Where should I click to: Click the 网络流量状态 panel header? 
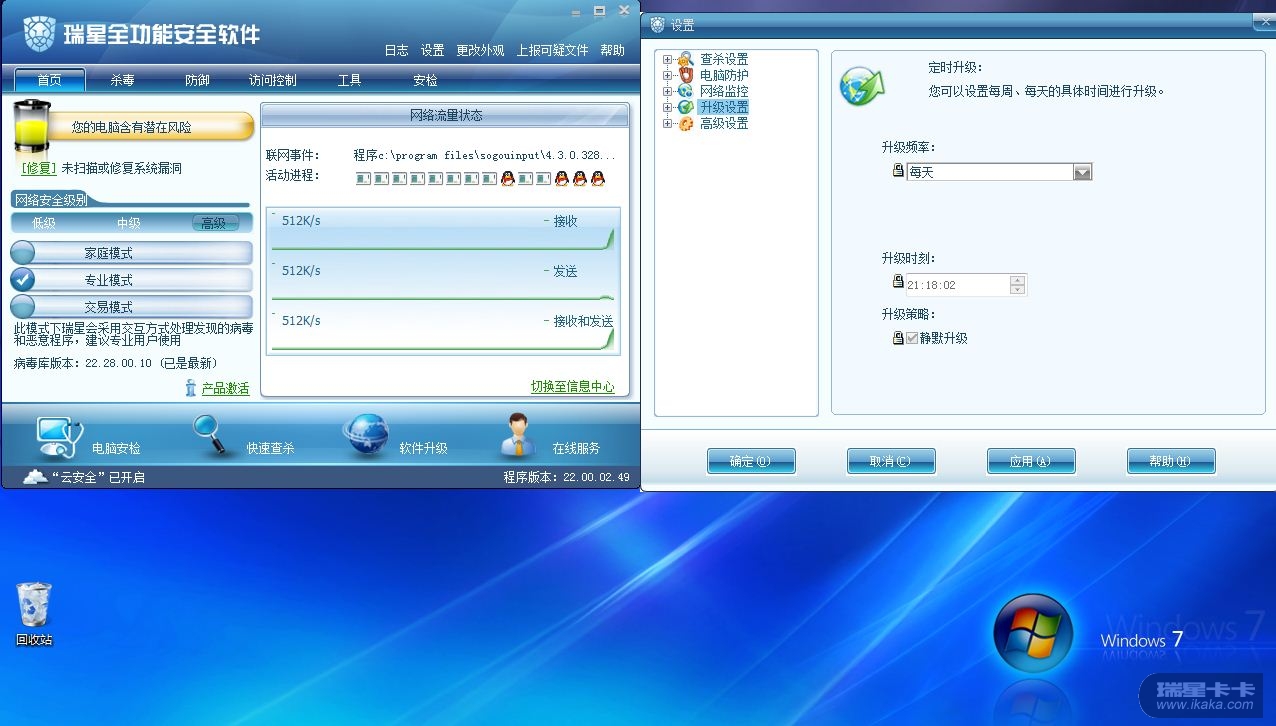[445, 115]
